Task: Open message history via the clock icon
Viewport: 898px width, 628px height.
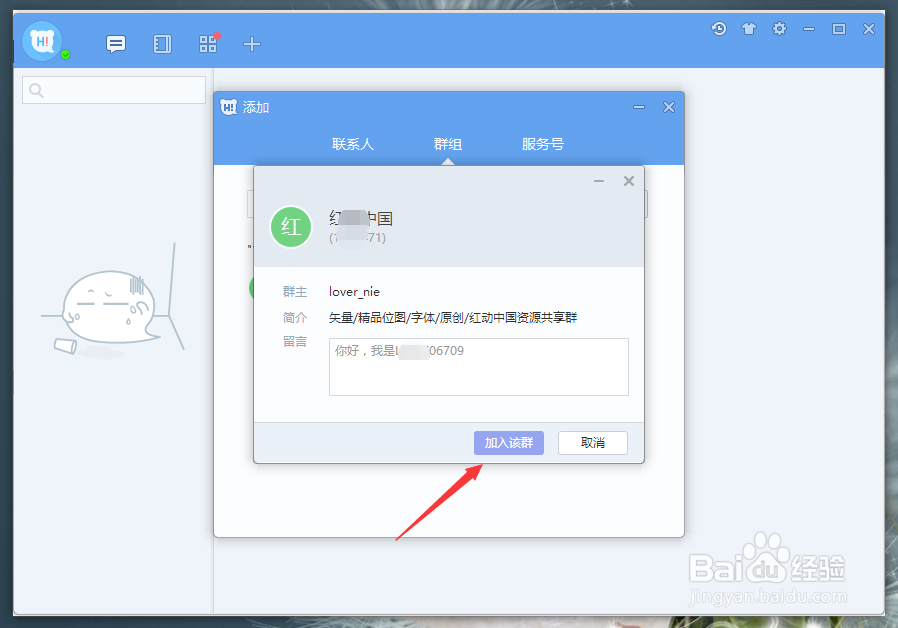Action: coord(718,29)
